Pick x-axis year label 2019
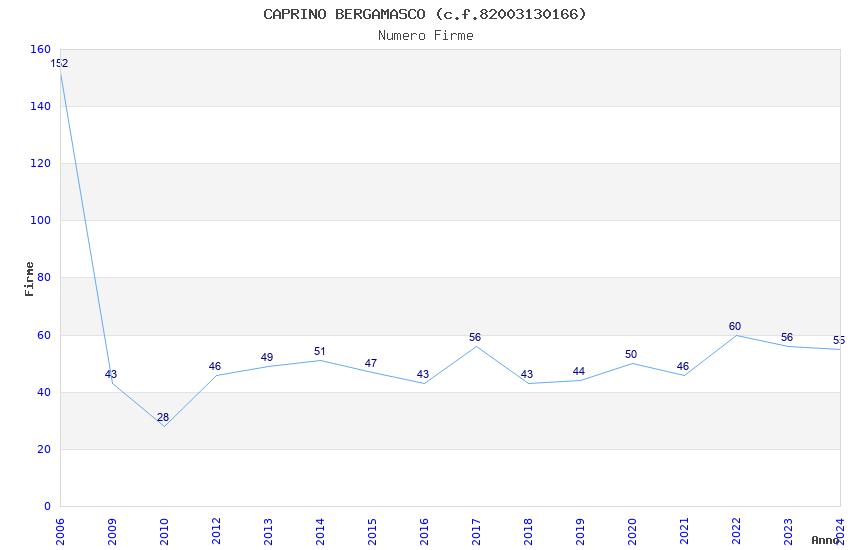Screen dimensions: 850x550 pyautogui.click(x=581, y=532)
